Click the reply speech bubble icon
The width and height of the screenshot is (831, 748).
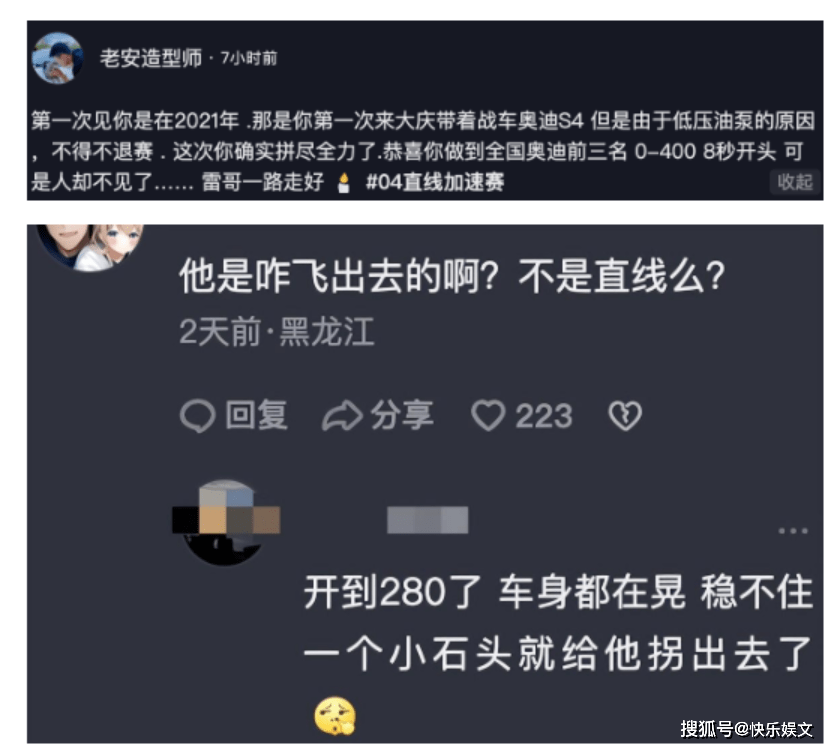tap(198, 416)
